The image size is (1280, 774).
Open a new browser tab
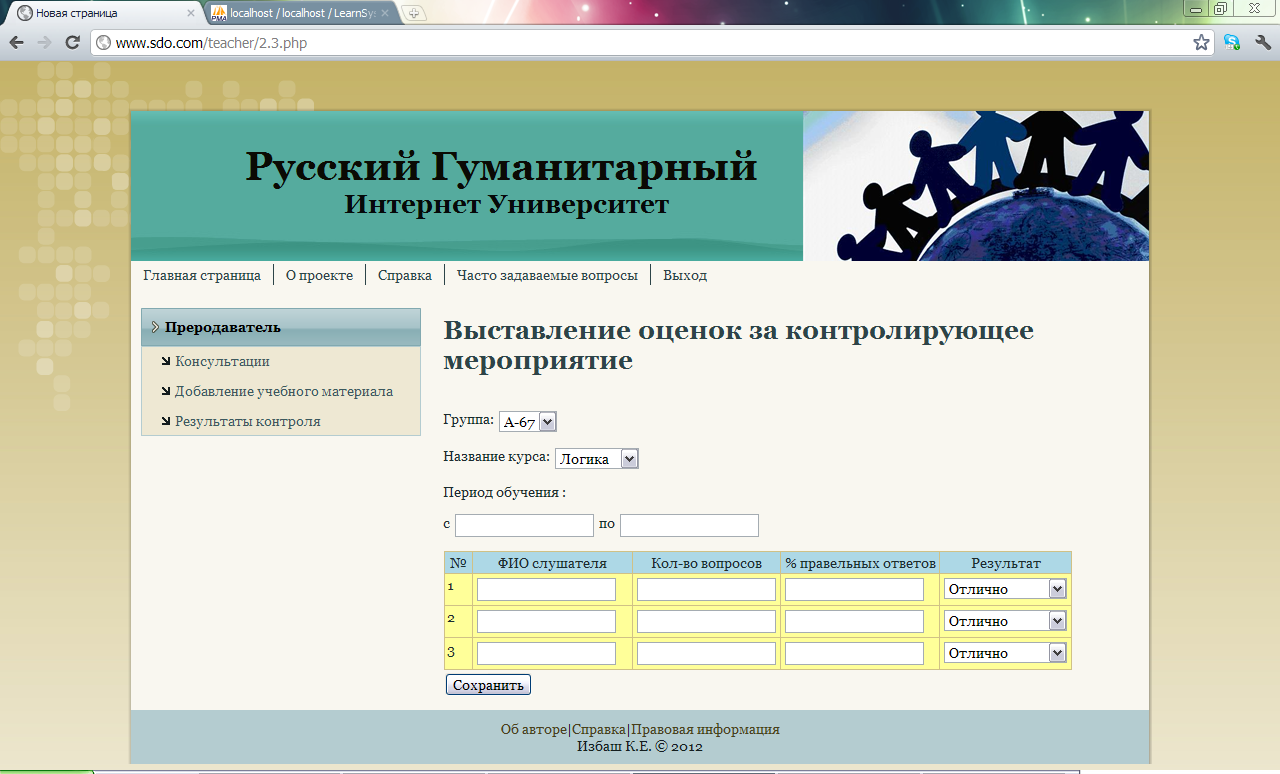click(x=414, y=13)
